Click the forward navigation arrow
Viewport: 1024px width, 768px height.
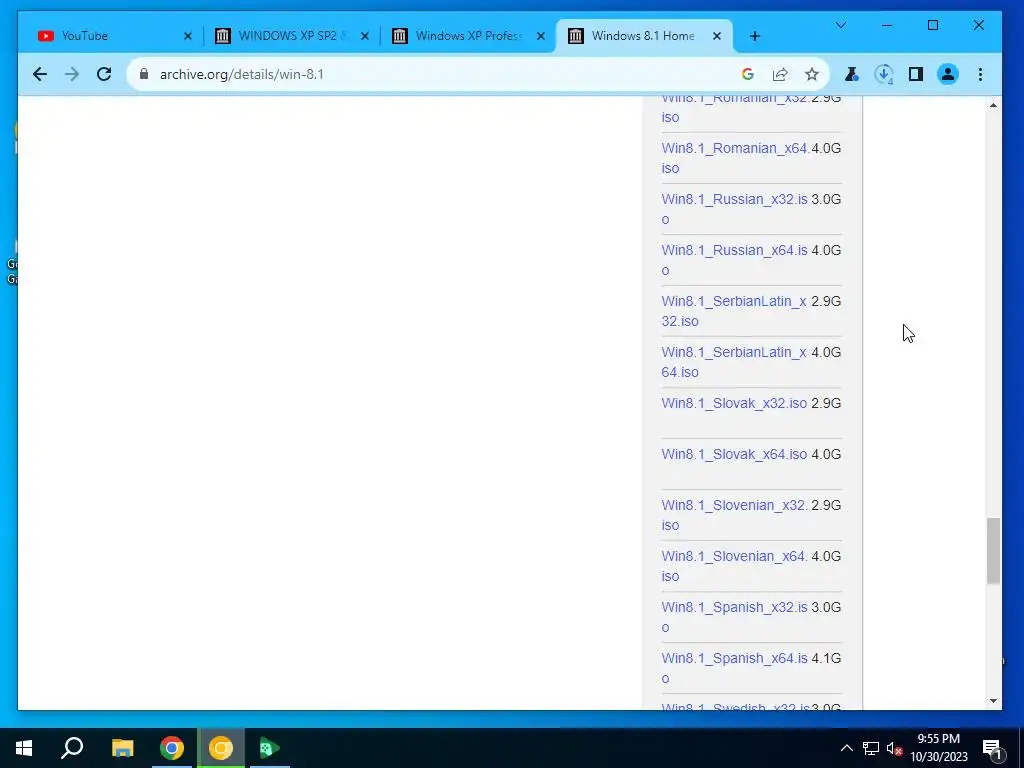point(72,74)
